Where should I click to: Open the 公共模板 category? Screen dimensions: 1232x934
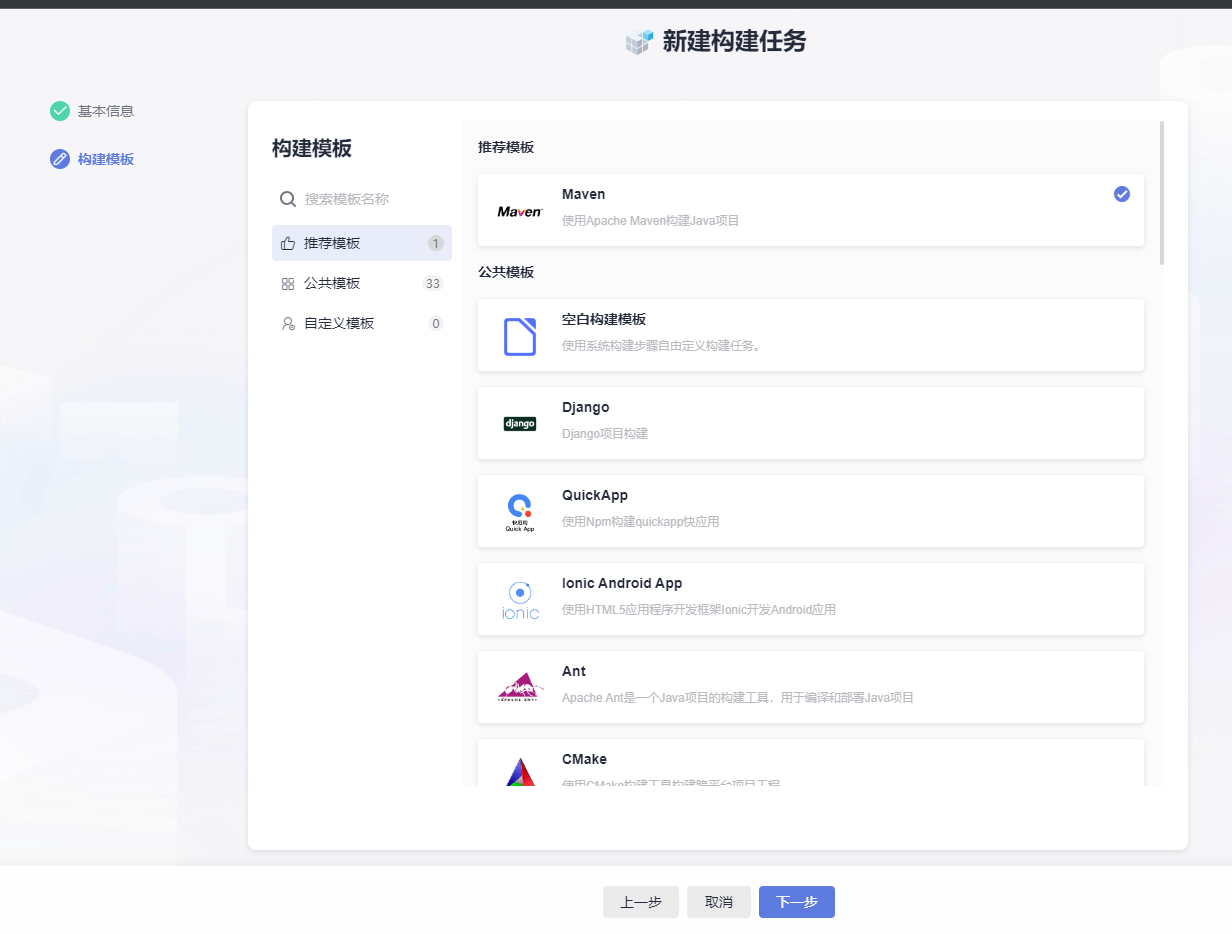point(362,283)
